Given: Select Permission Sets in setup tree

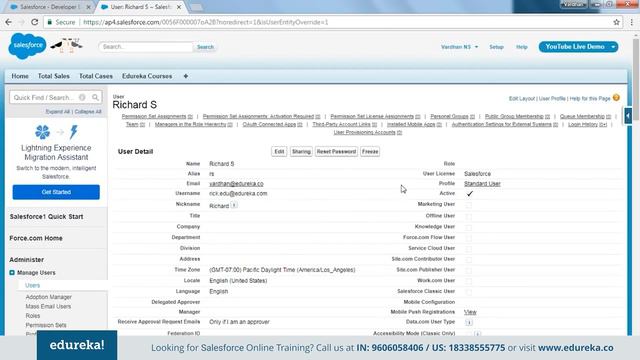Looking at the screenshot, I should [46, 325].
